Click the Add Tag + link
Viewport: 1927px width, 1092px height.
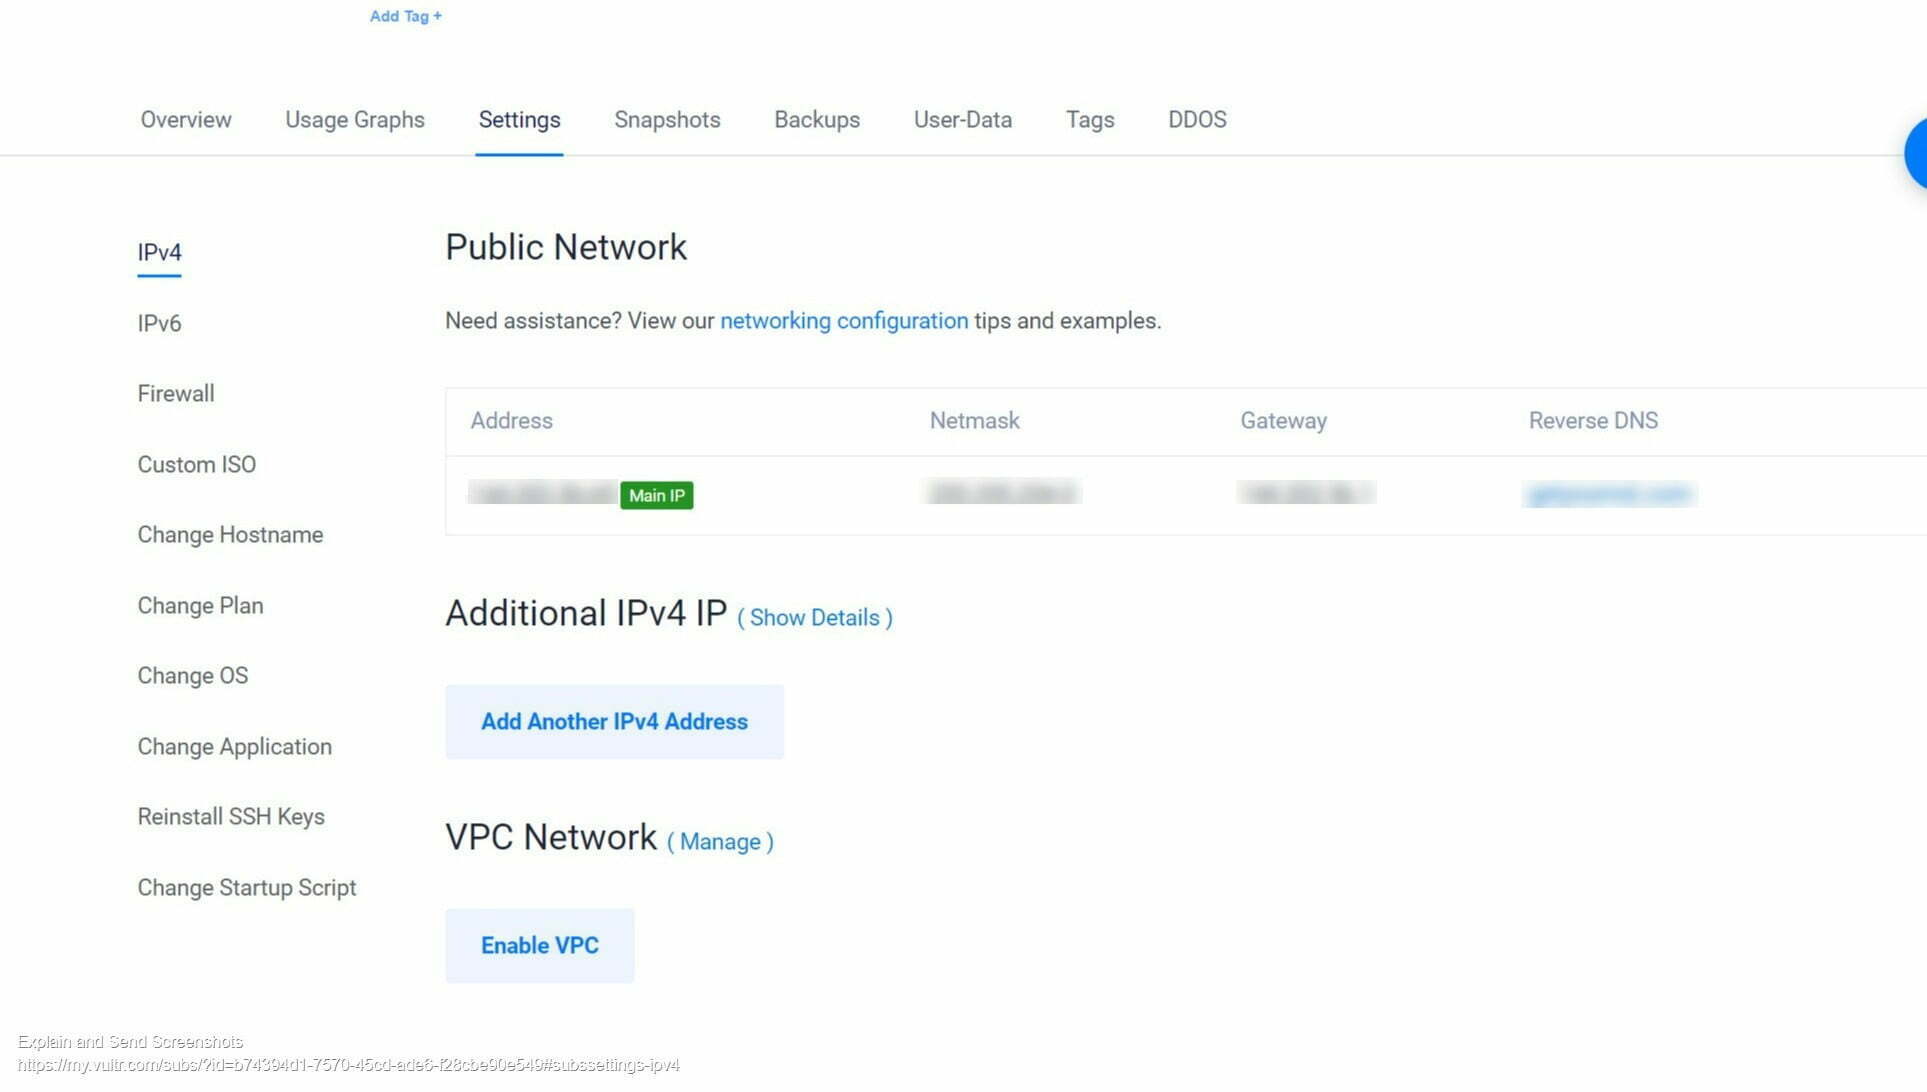coord(404,16)
